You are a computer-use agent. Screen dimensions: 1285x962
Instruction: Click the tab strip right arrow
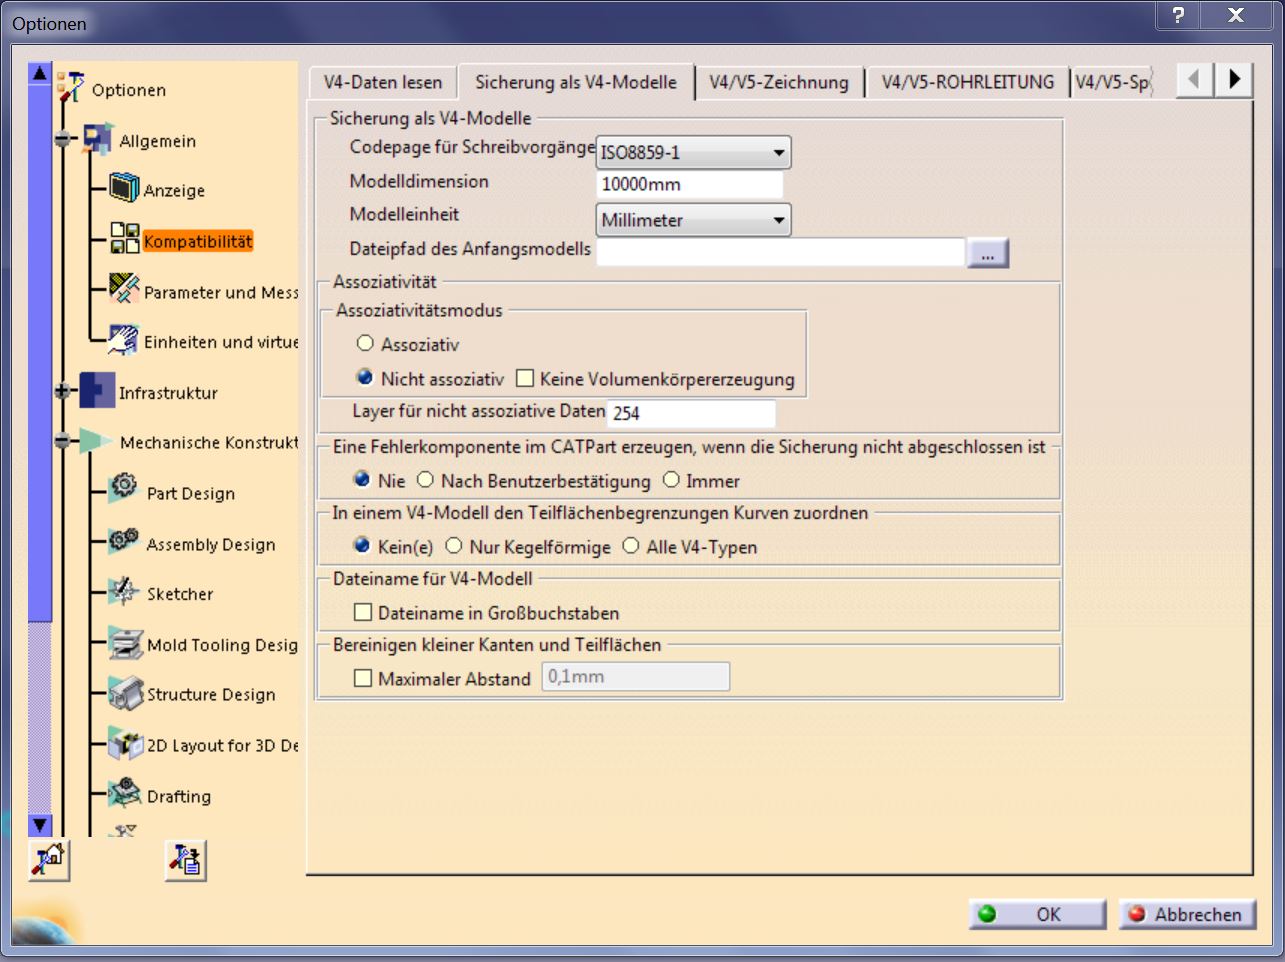[x=1235, y=79]
